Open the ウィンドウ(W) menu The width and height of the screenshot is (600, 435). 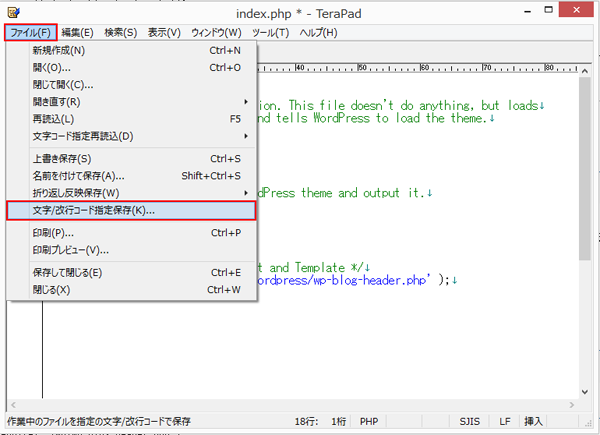tap(217, 33)
